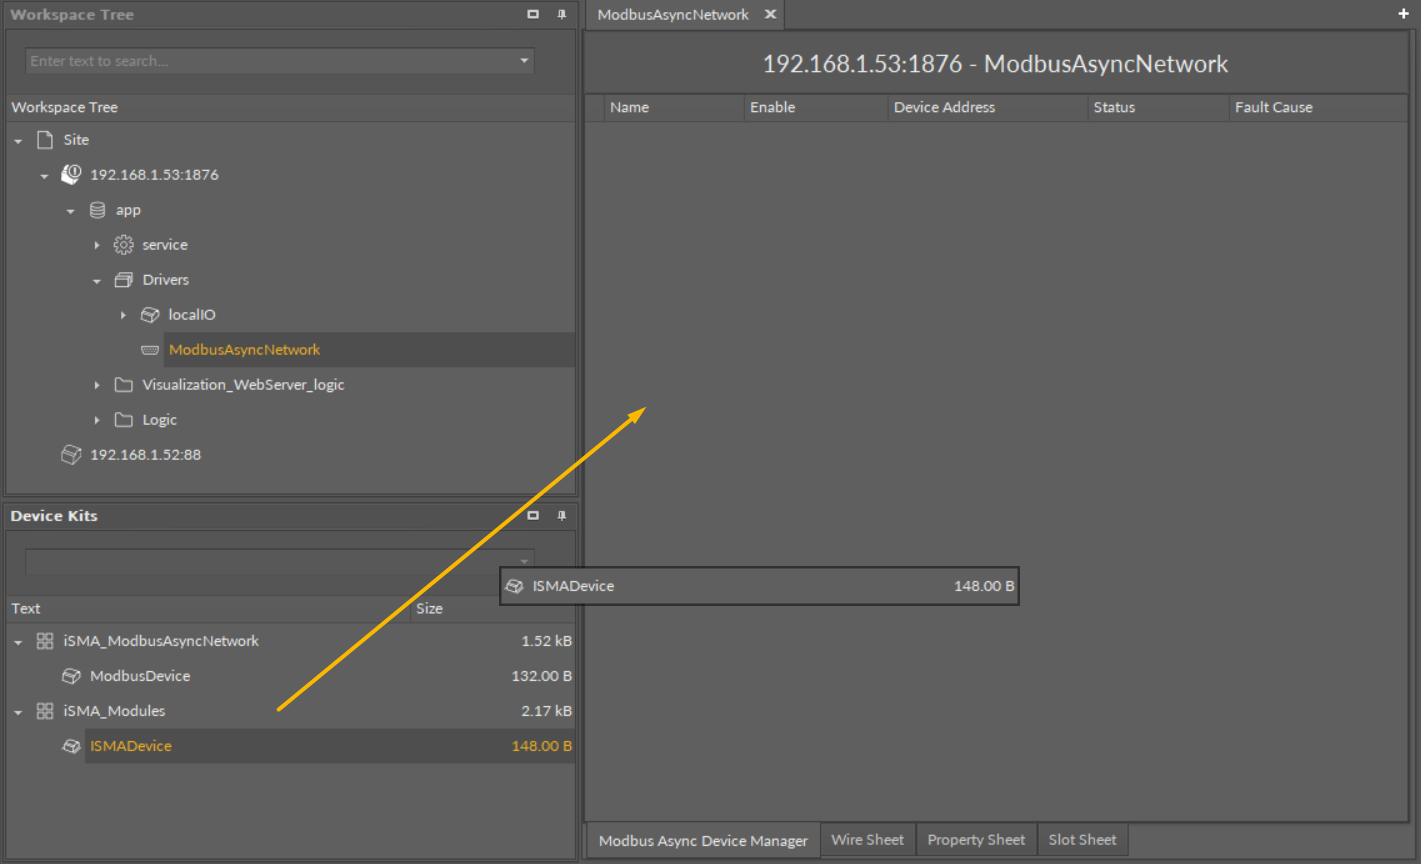Screen dimensions: 1421x864
Task: Collapse the Drivers tree node
Action: pos(97,281)
